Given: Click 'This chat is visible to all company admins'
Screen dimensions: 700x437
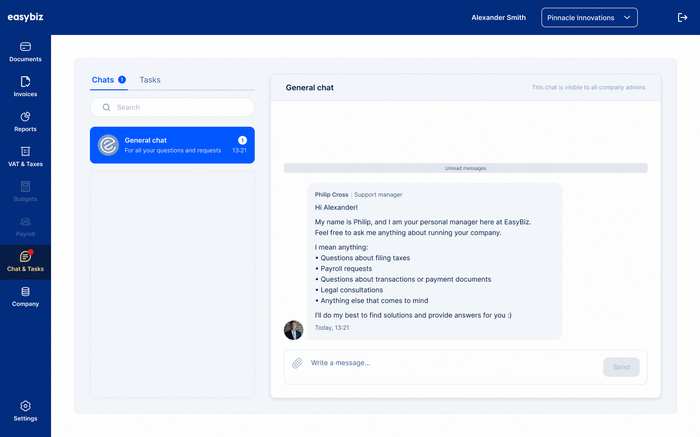Looking at the screenshot, I should pos(588,87).
